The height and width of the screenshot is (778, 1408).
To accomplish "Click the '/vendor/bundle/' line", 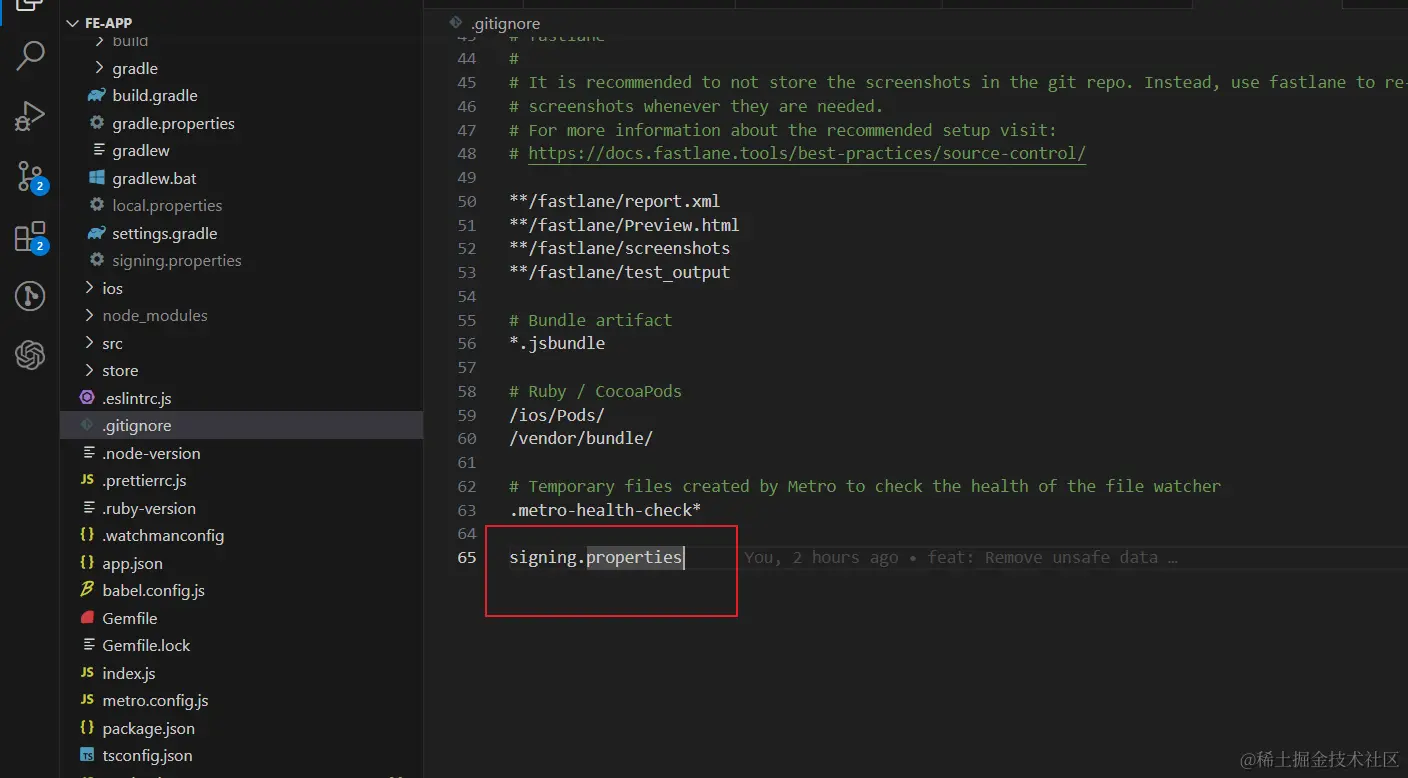I will click(x=581, y=438).
